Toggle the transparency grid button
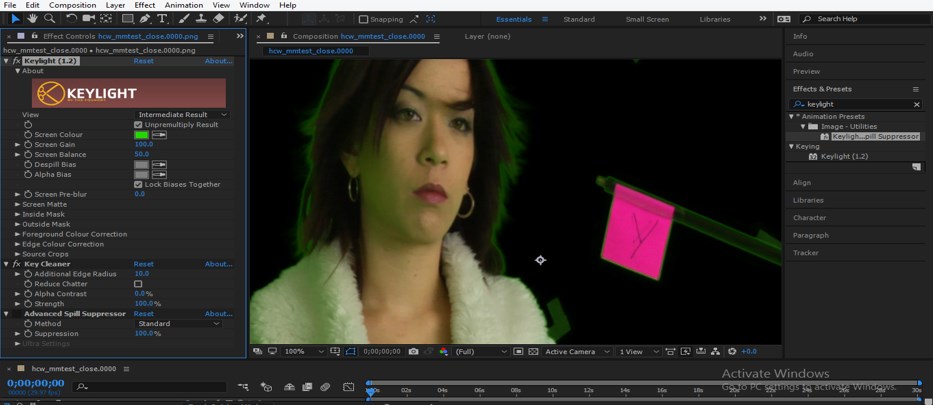Image resolution: width=933 pixels, height=405 pixels. click(533, 351)
